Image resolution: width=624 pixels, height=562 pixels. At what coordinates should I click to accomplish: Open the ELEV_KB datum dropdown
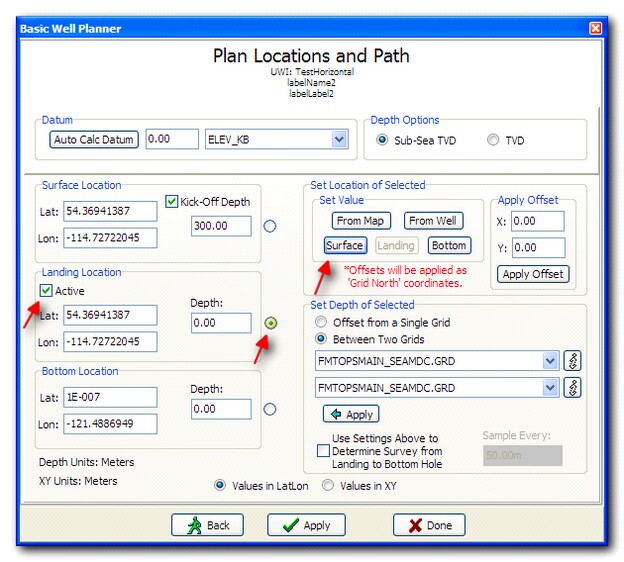(339, 139)
